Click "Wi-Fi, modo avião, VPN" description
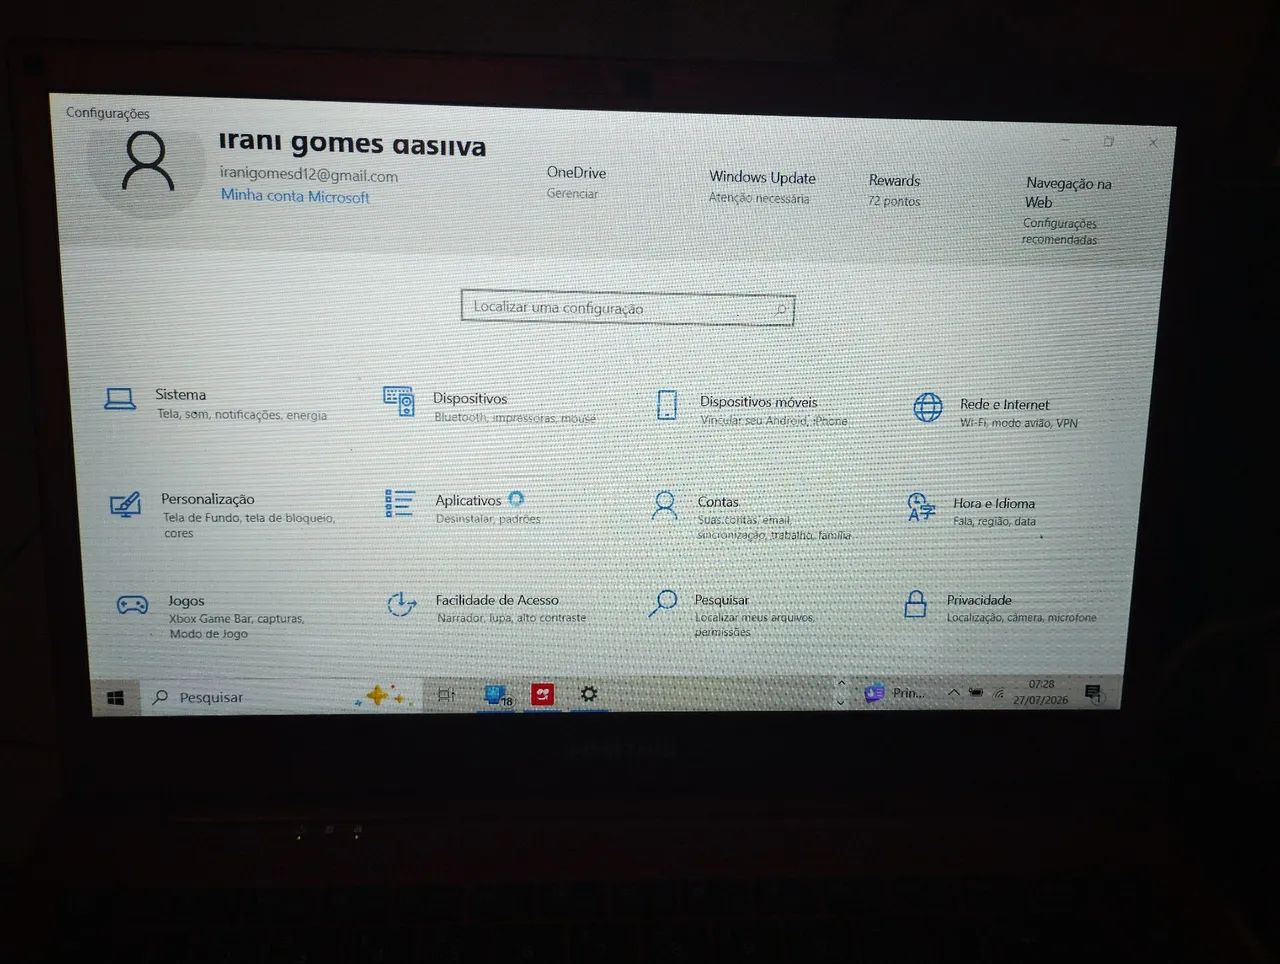Screen dimensions: 1280x964 [x=1019, y=423]
